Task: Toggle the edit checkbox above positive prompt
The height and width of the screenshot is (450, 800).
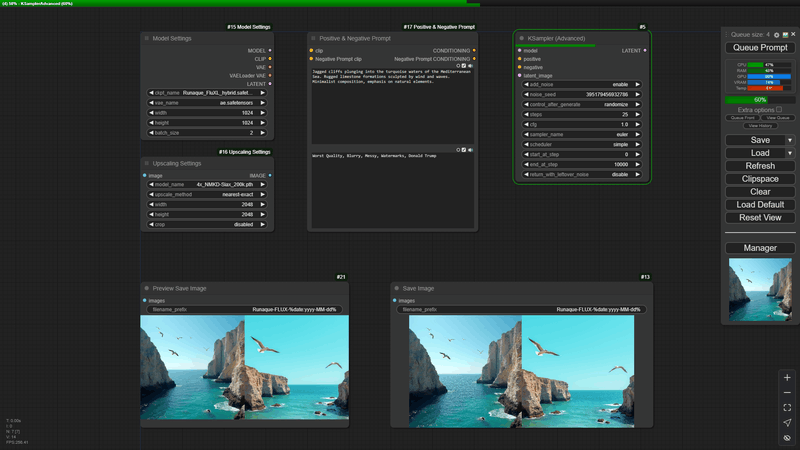Action: click(x=464, y=66)
